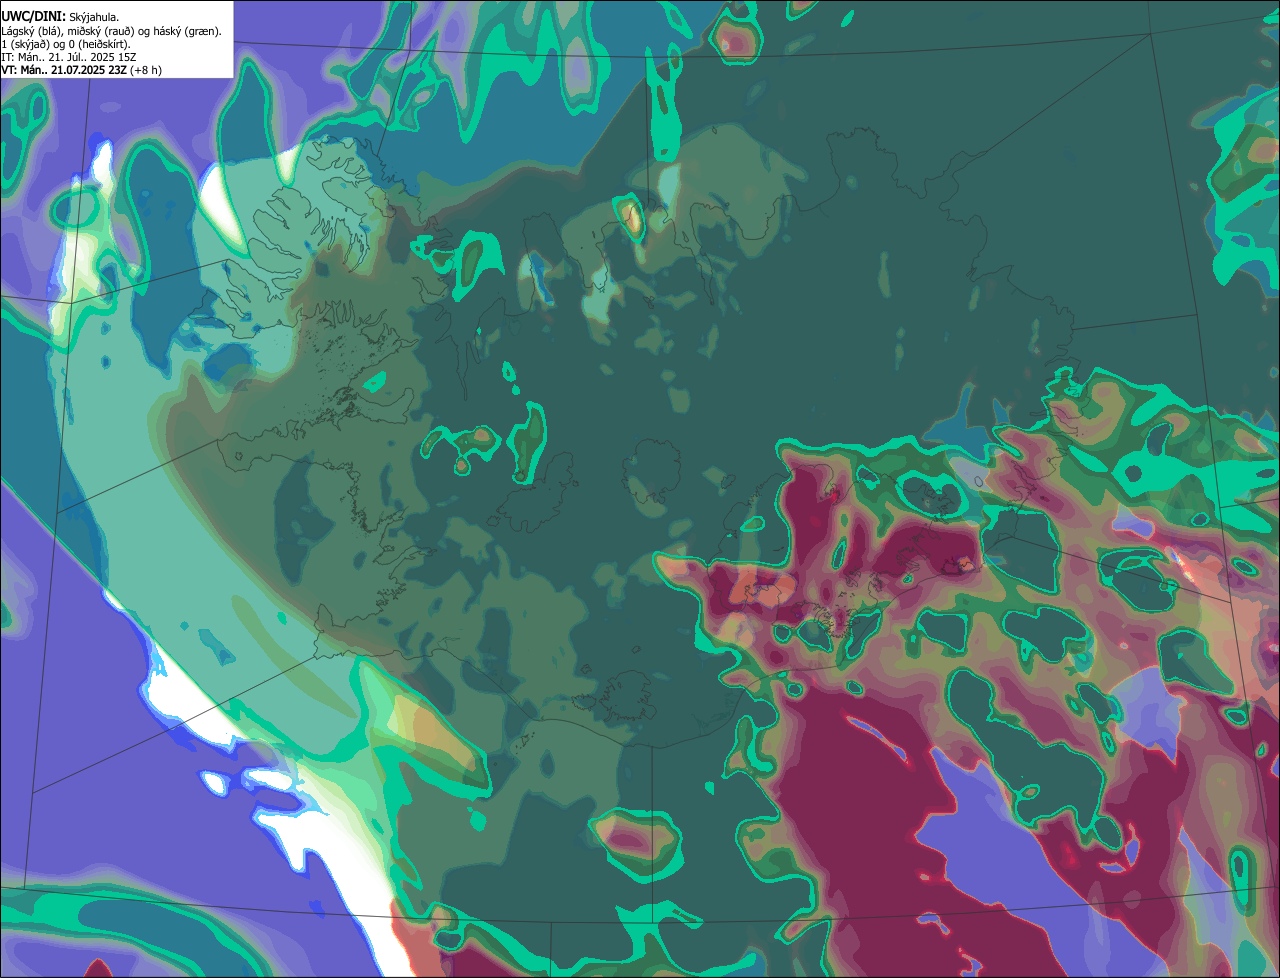Click the "UWC/DINI: Skýjahula." title line

(61, 16)
